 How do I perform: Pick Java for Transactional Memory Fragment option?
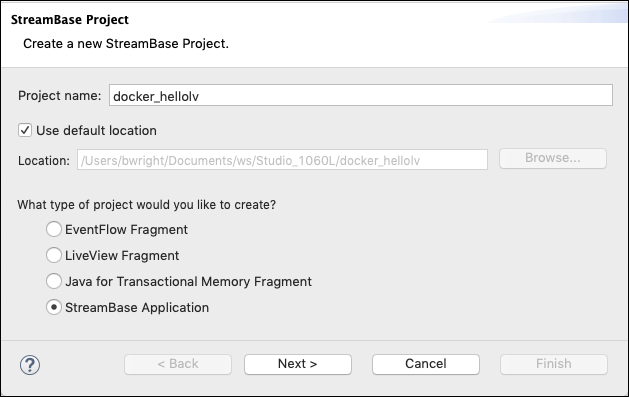54,282
